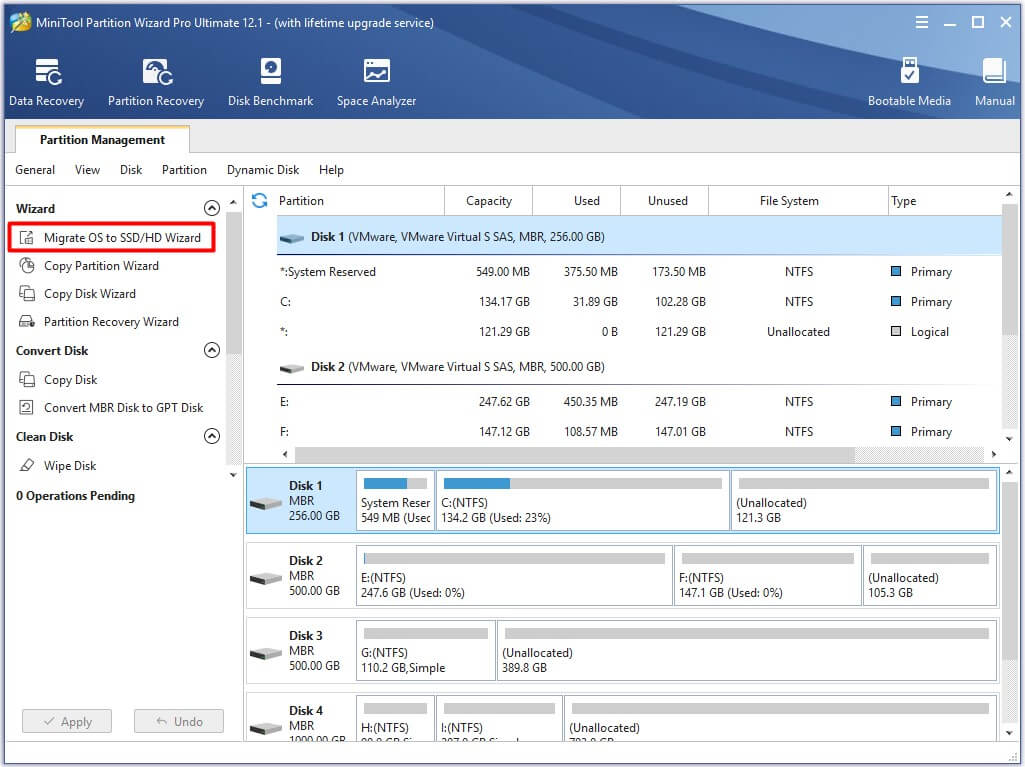
Task: Open Space Analyzer
Action: click(x=376, y=82)
